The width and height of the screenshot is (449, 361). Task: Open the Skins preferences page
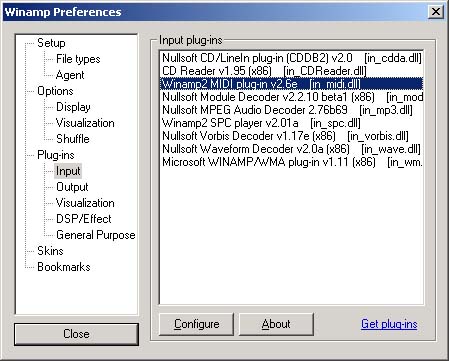click(50, 251)
